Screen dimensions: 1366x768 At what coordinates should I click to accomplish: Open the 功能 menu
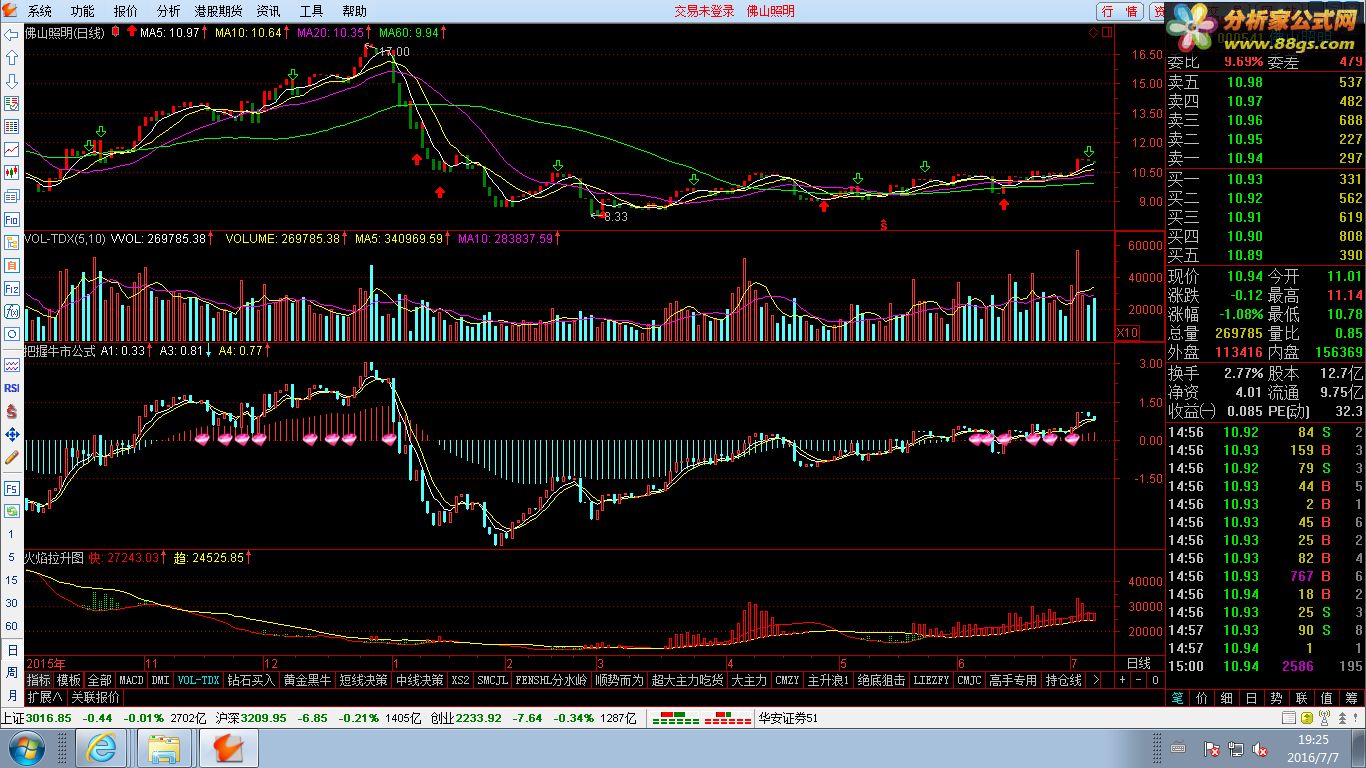(x=83, y=11)
